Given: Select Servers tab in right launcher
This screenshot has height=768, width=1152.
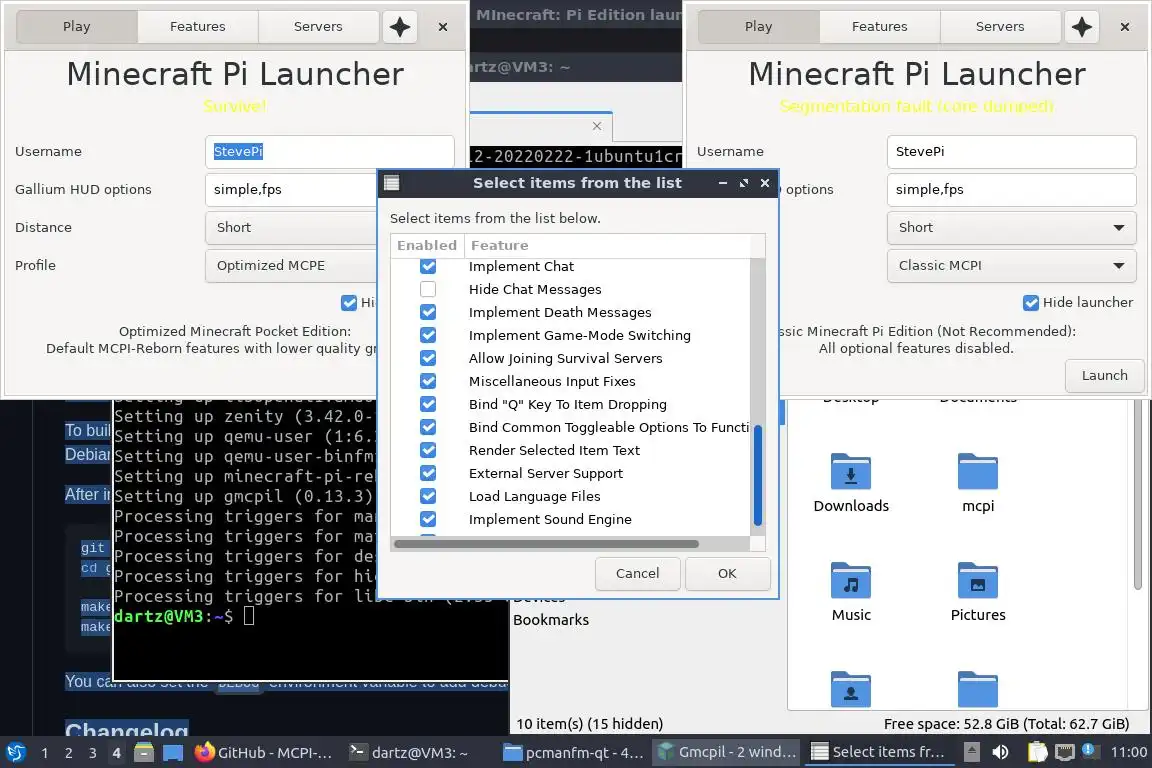Looking at the screenshot, I should coord(1000,27).
